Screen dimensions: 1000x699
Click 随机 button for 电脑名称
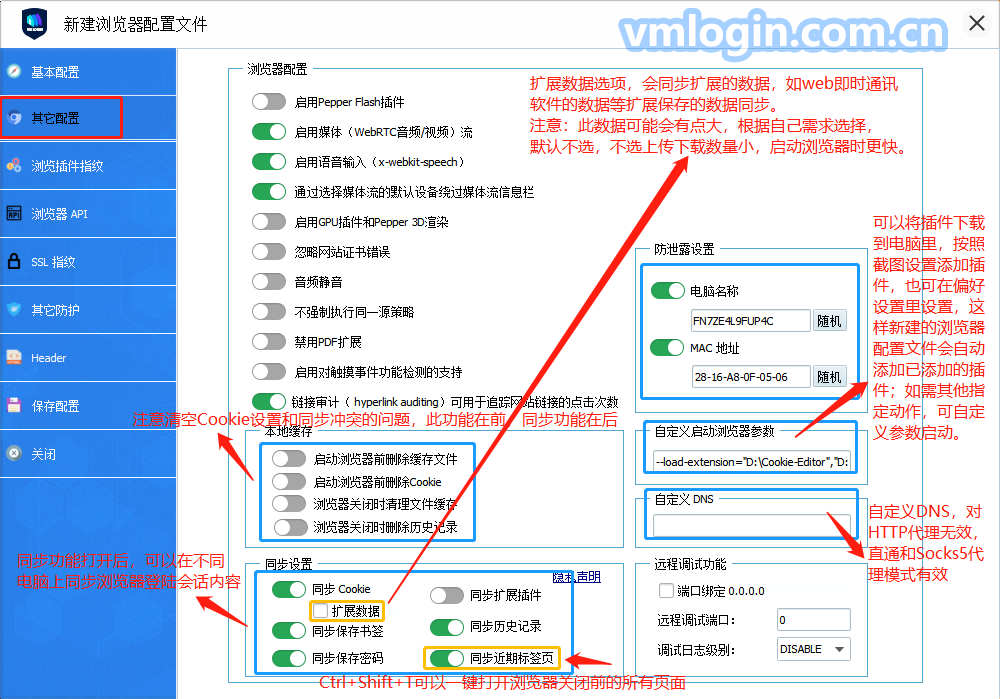click(x=829, y=321)
